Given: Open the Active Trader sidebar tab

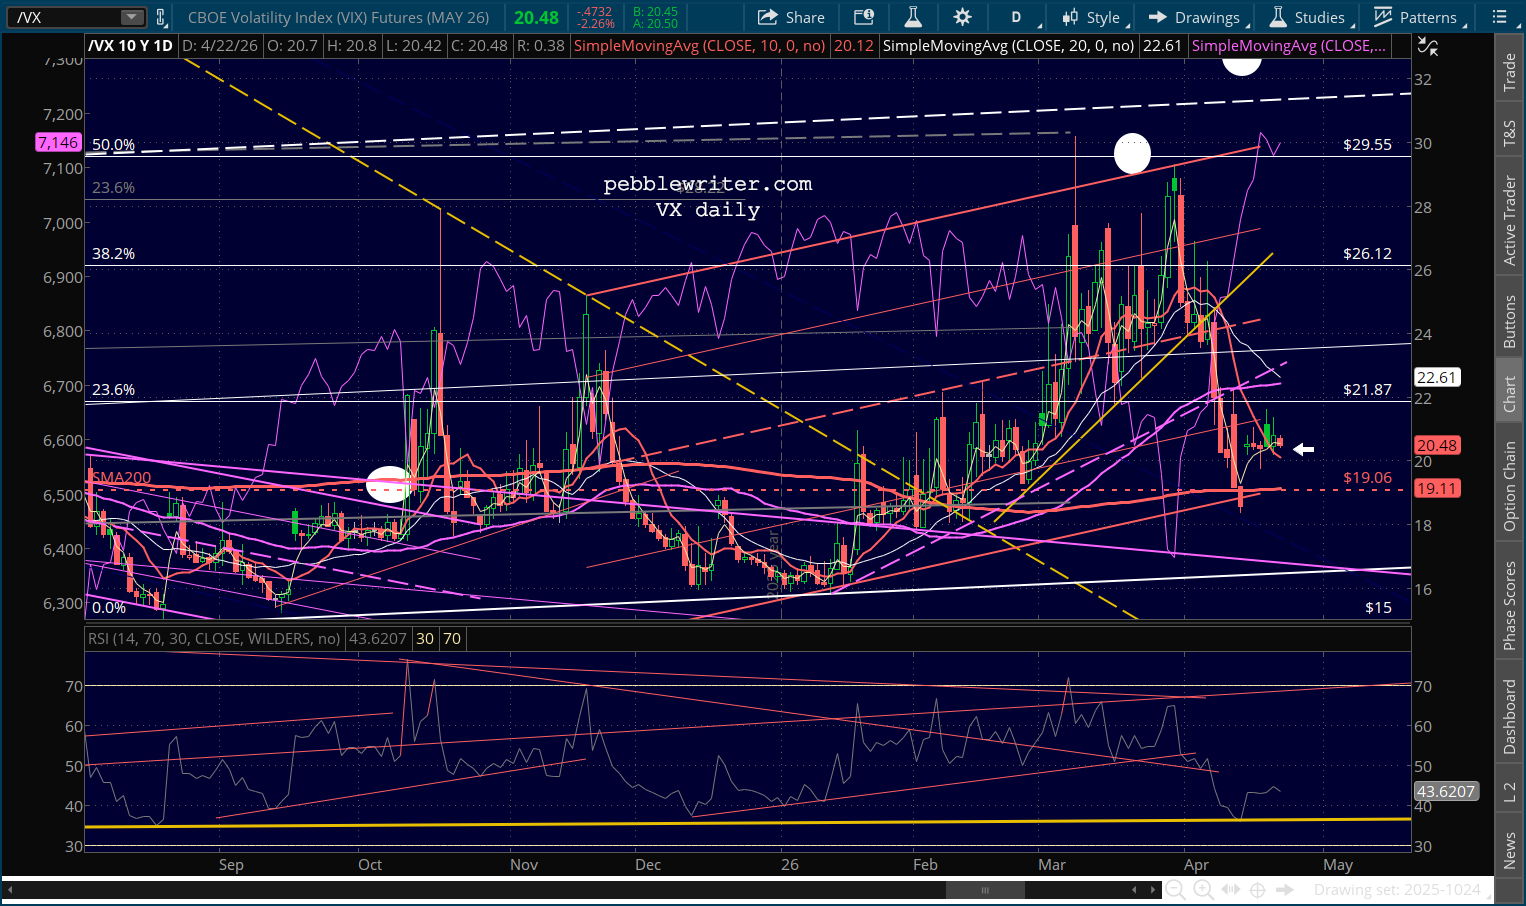Looking at the screenshot, I should [x=1510, y=220].
